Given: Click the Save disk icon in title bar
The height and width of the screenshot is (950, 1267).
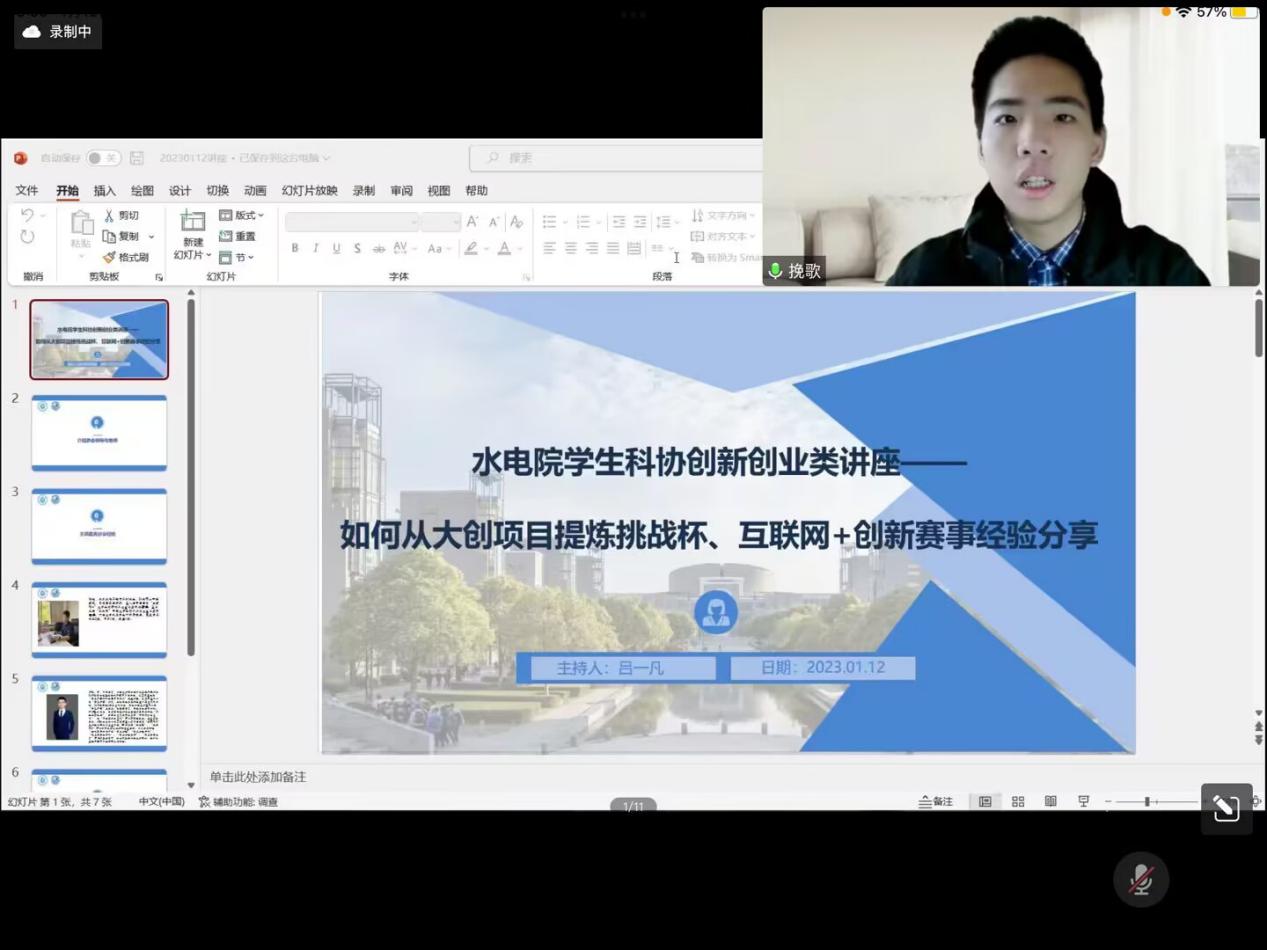Looking at the screenshot, I should pos(137,158).
